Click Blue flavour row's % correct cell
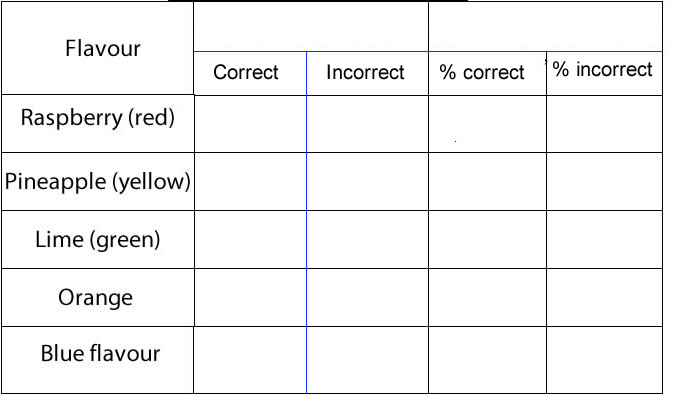The width and height of the screenshot is (673, 395). click(x=487, y=360)
